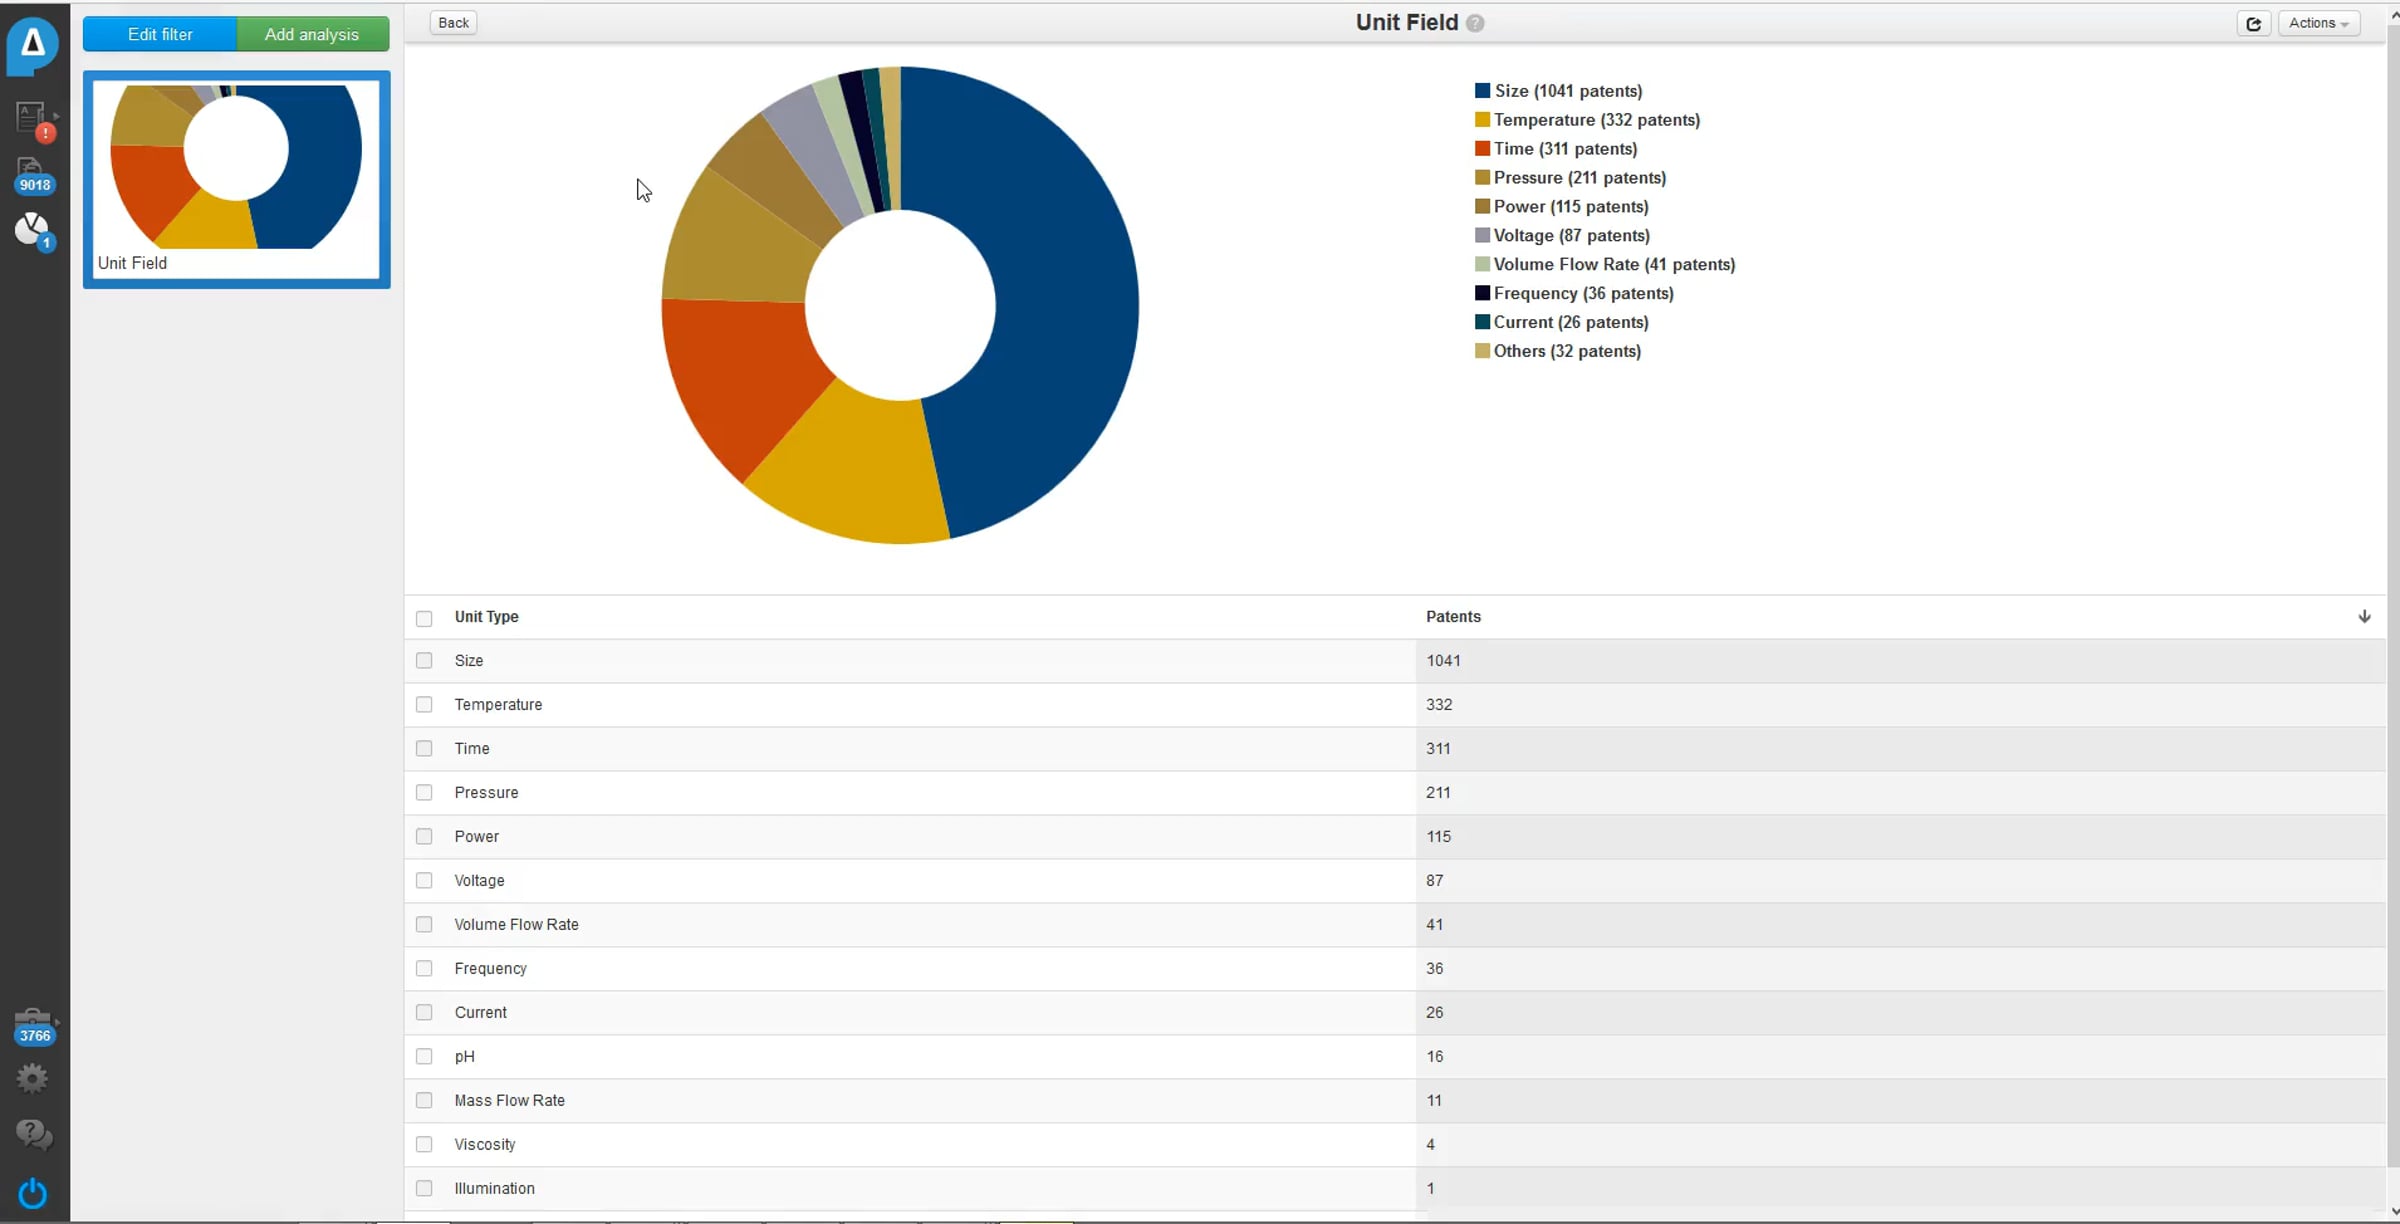Click the Edit filter button
The width and height of the screenshot is (2400, 1224).
coord(160,34)
